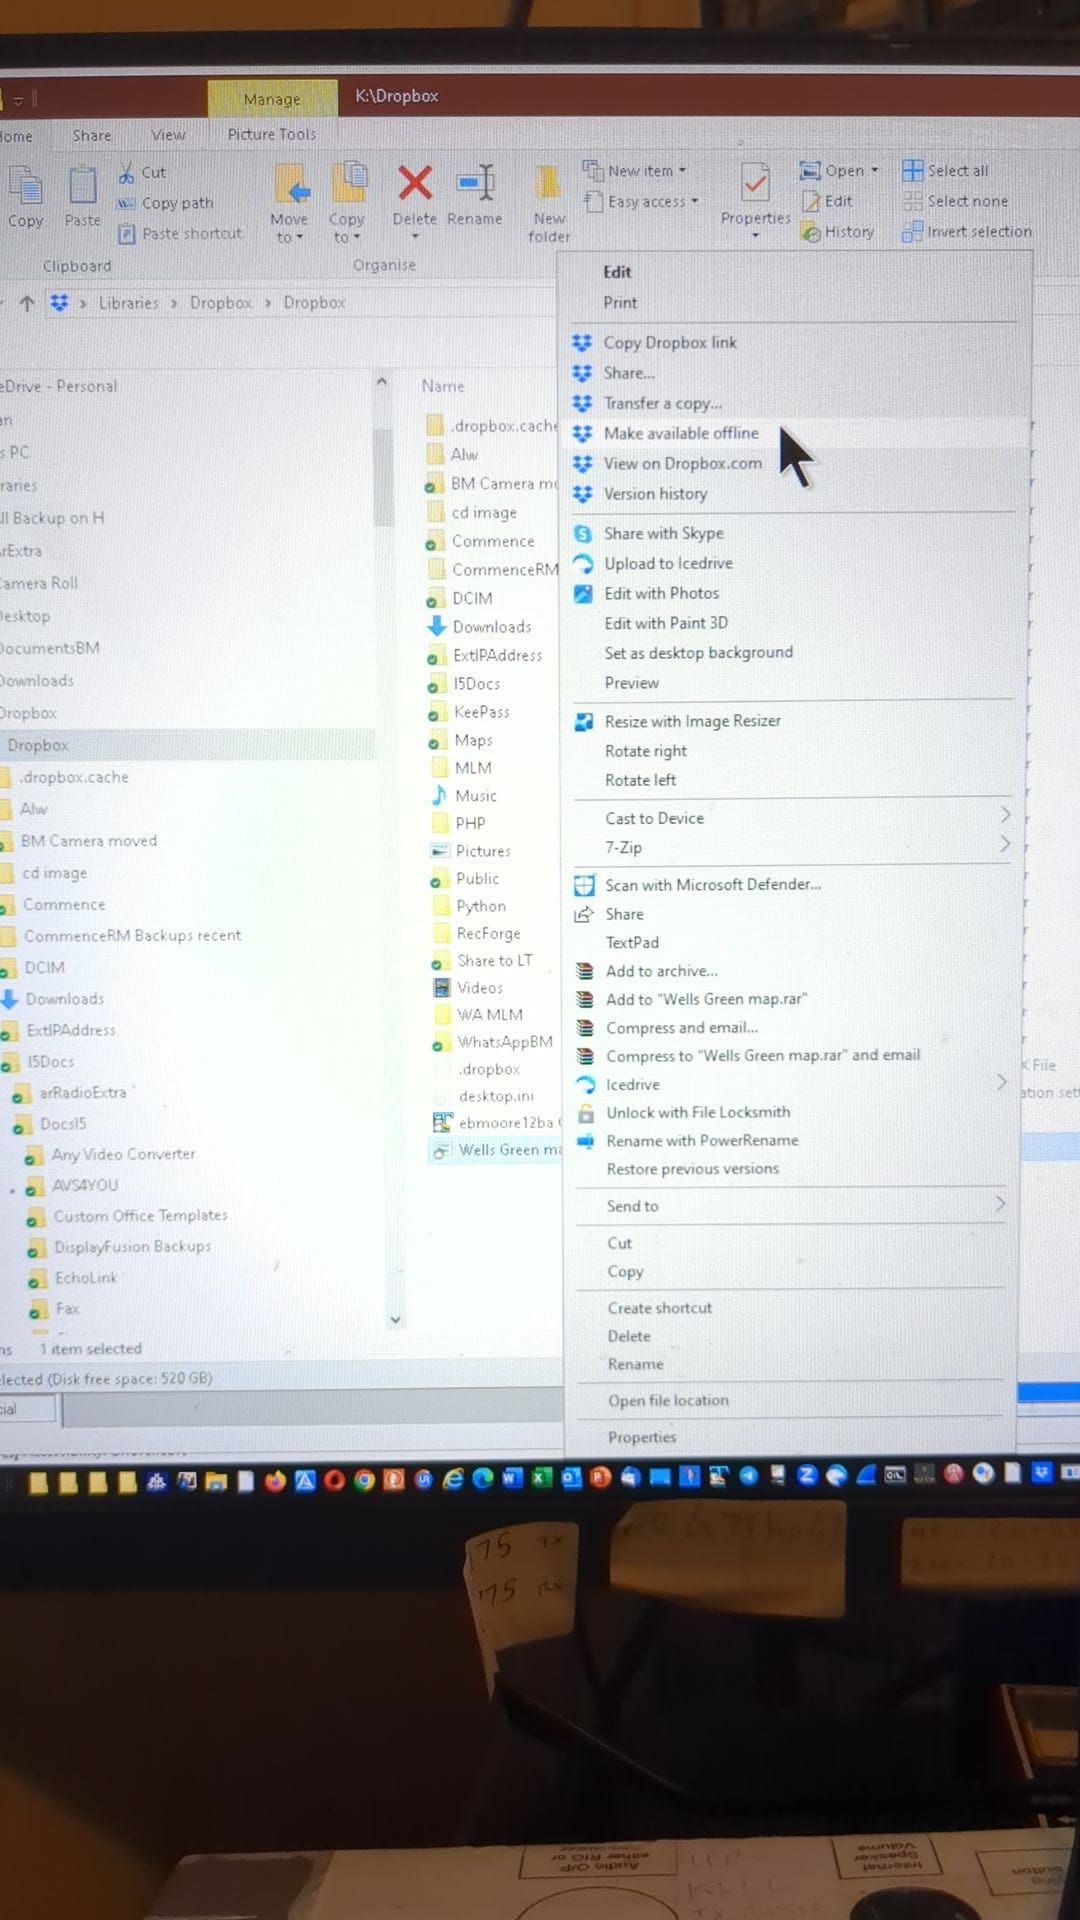Open the Picture Tools tab
This screenshot has height=1920, width=1080.
(x=272, y=134)
